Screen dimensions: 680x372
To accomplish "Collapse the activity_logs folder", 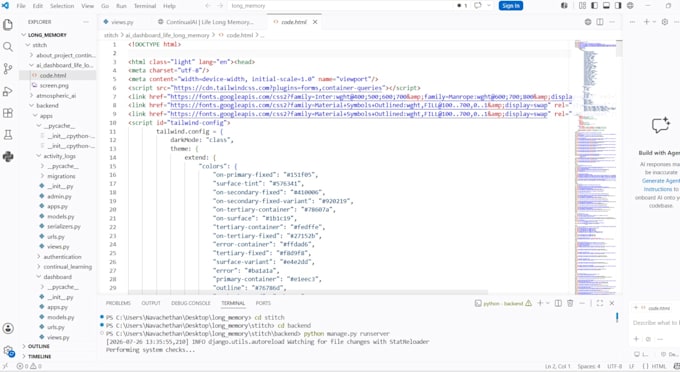I will pos(58,156).
